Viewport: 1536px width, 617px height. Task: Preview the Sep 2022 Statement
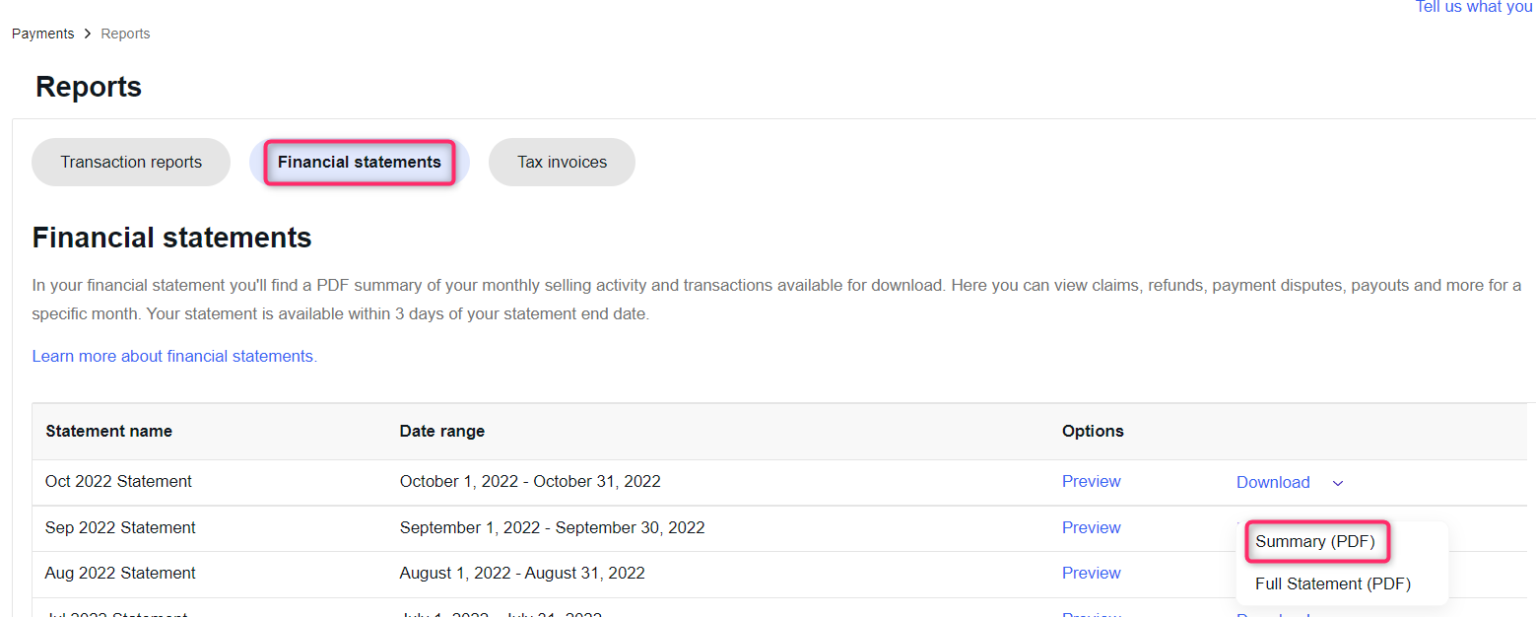tap(1091, 527)
